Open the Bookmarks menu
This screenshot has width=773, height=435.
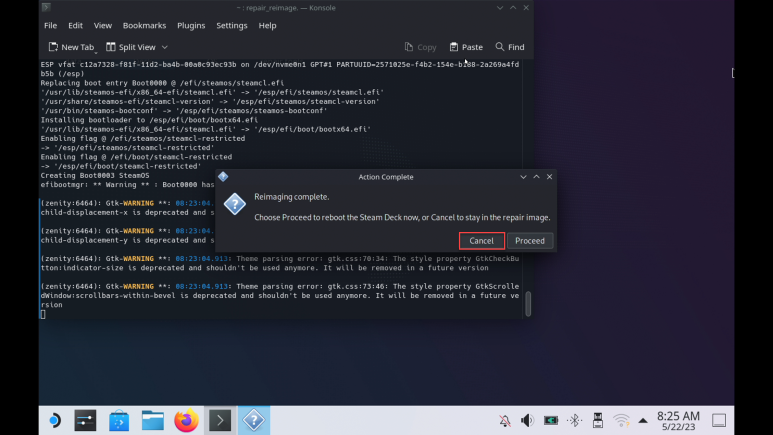pyautogui.click(x=144, y=26)
